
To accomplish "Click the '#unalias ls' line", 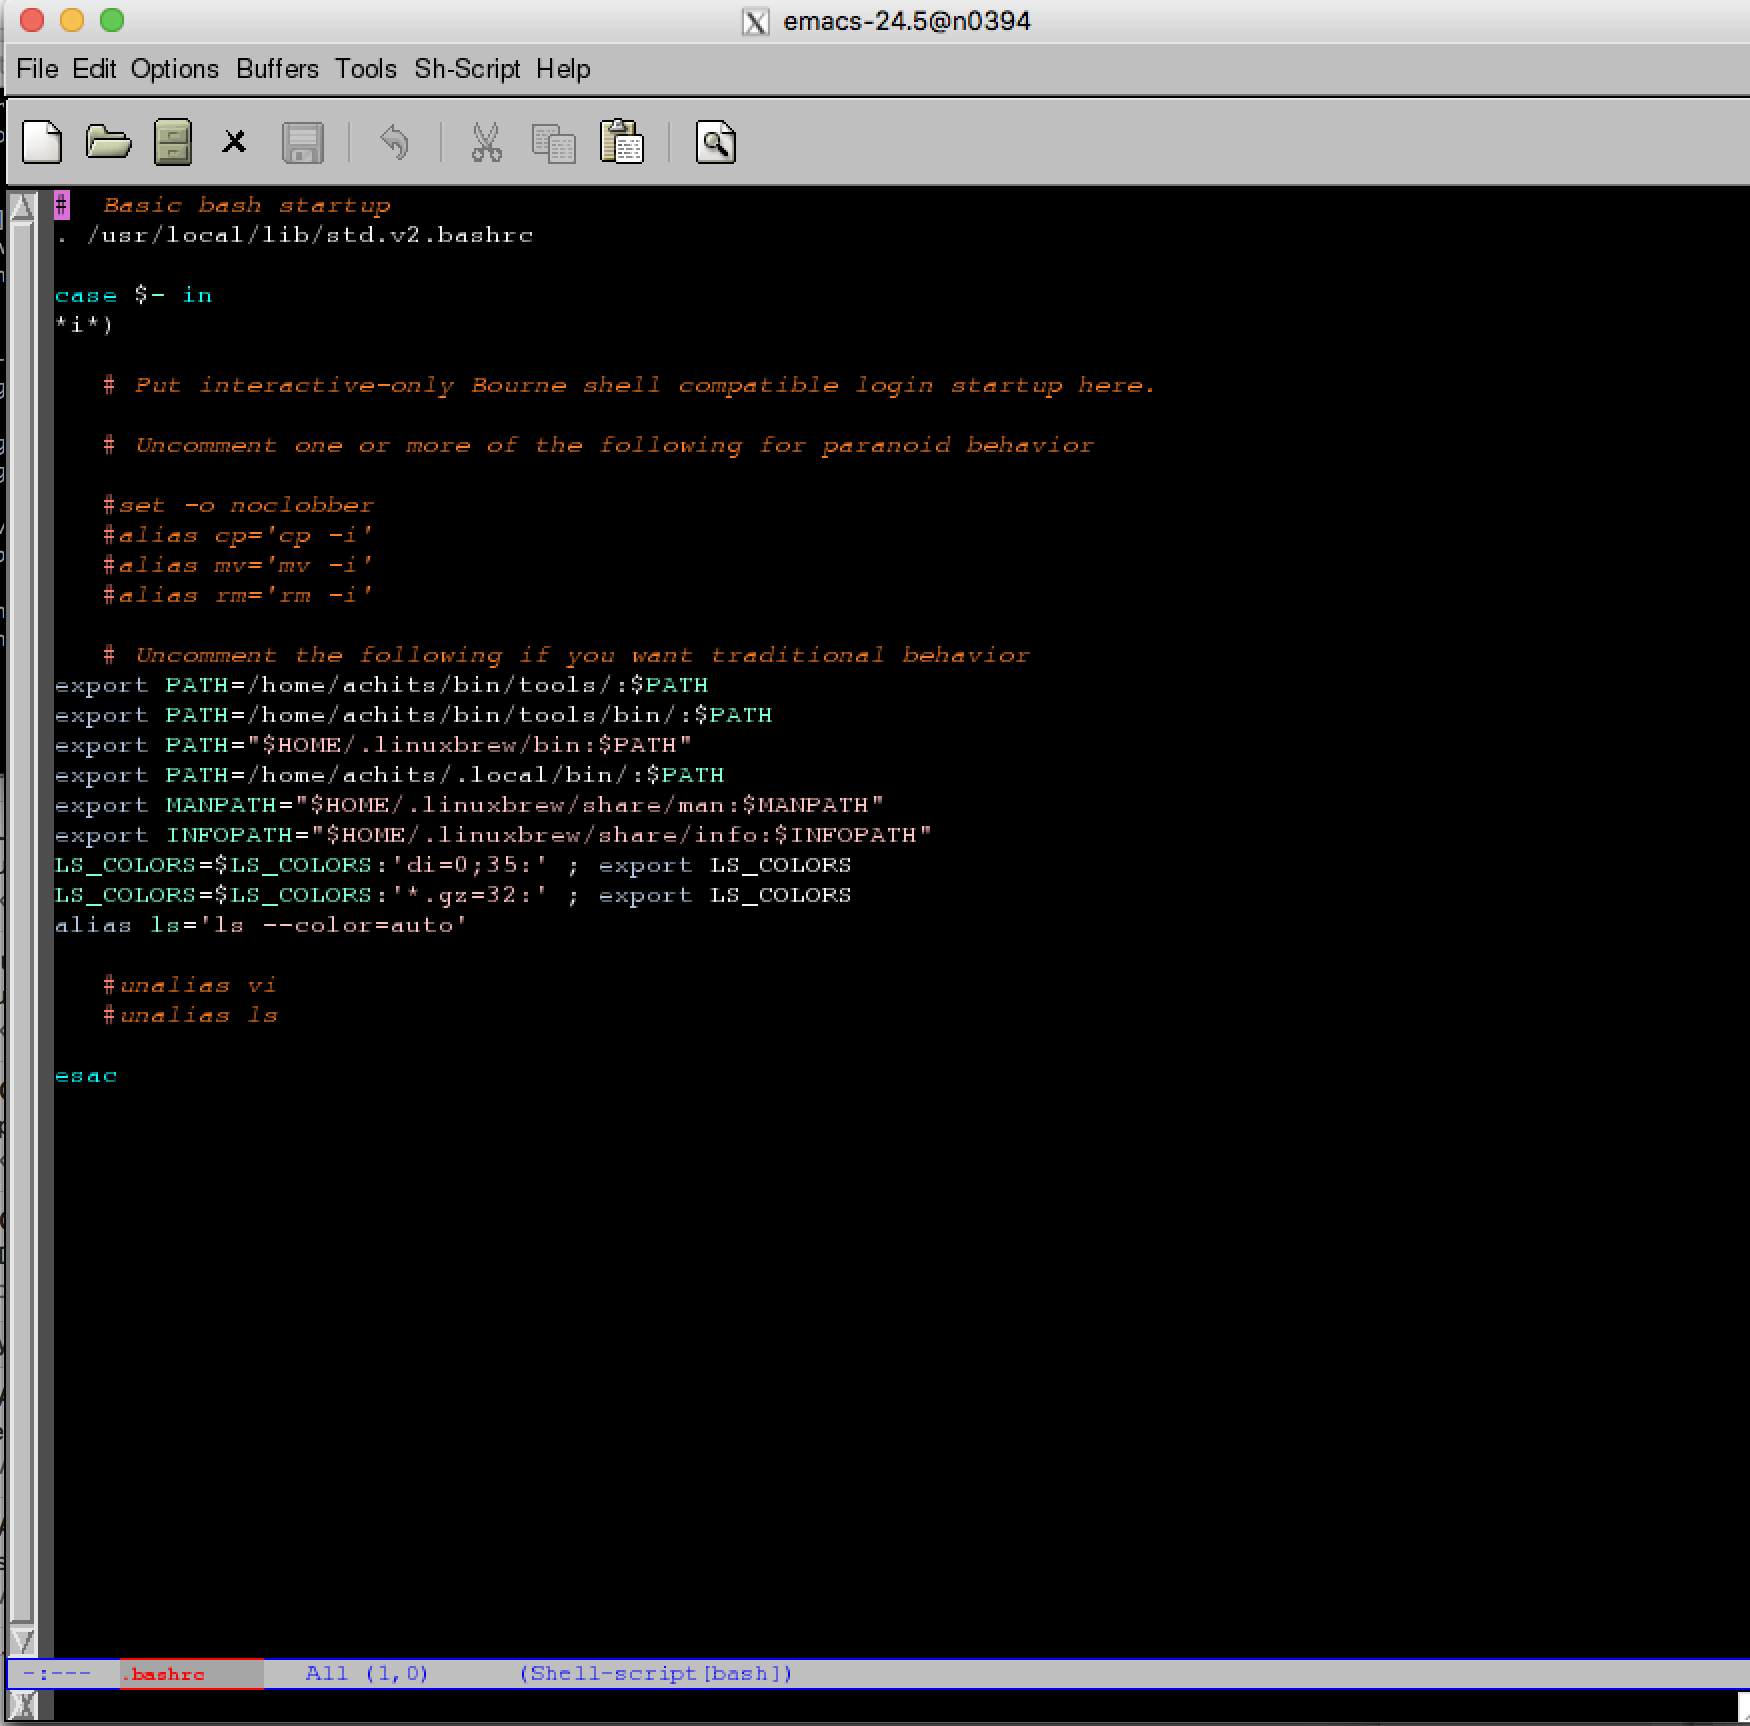I will coord(190,1015).
